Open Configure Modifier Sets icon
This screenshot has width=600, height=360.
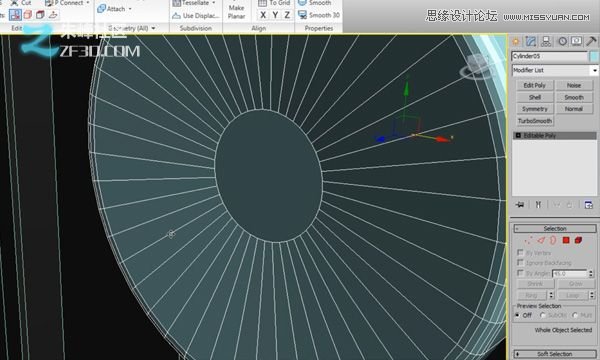(589, 205)
